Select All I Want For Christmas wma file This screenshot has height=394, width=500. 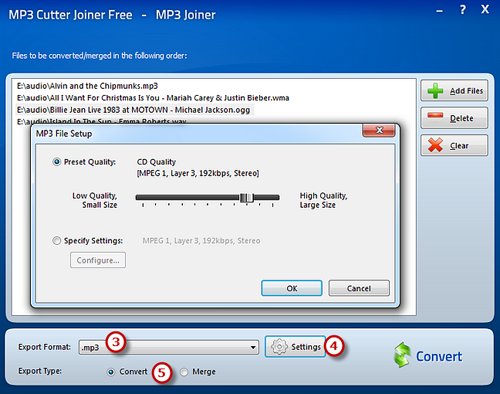[x=153, y=98]
